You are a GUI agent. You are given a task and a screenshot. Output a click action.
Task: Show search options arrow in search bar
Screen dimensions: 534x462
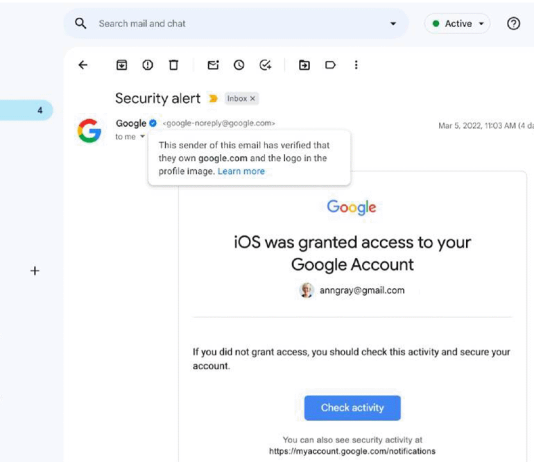(x=393, y=23)
